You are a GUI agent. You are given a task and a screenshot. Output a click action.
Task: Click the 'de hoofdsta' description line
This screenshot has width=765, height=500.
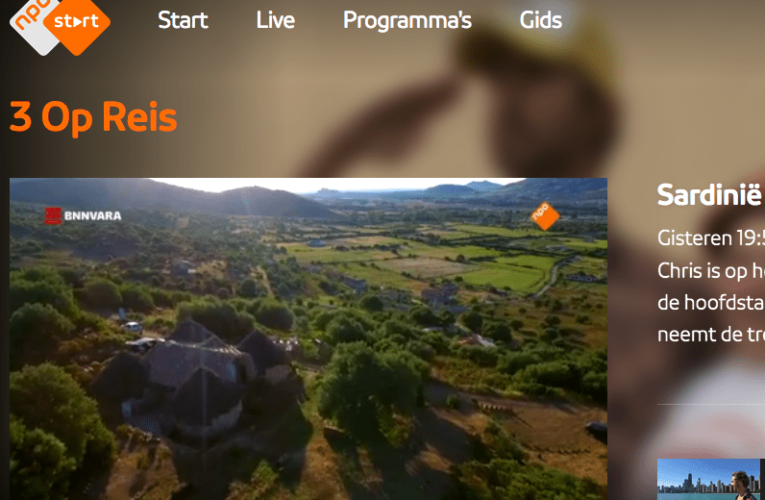[711, 303]
